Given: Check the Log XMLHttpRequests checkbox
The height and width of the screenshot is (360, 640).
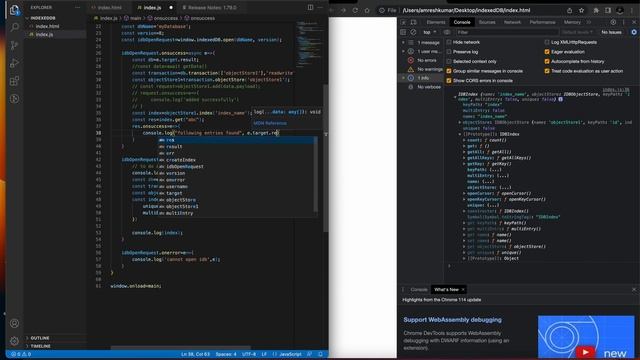Looking at the screenshot, I should [547, 42].
